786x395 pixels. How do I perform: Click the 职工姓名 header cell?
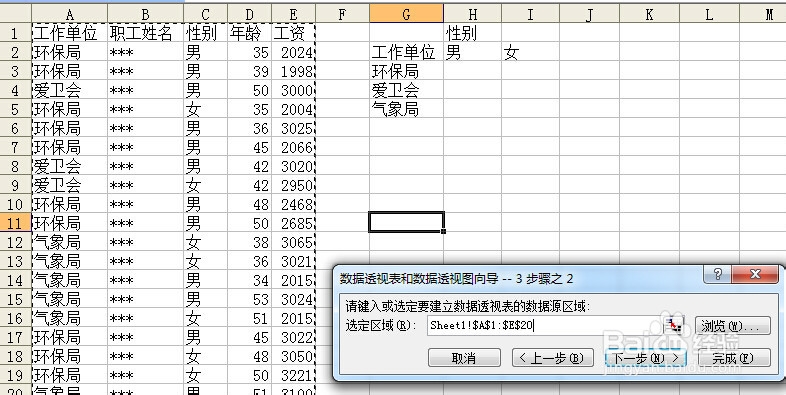(145, 33)
